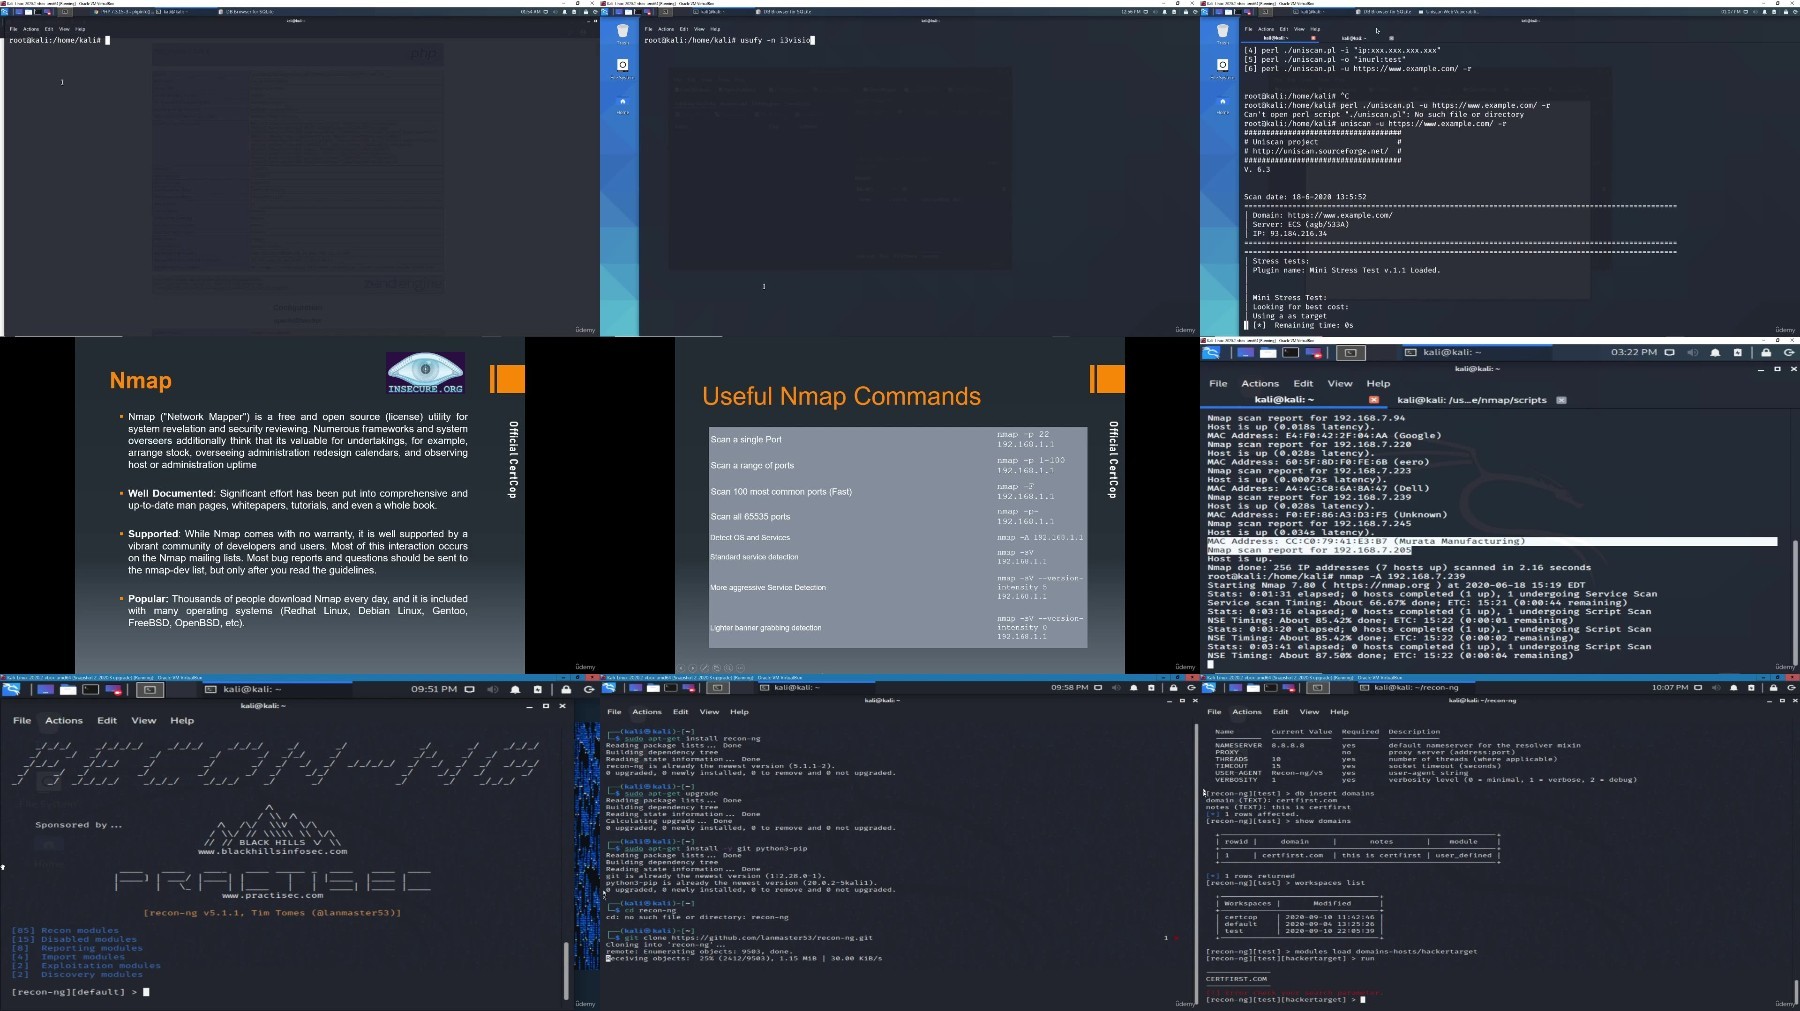This screenshot has height=1011, width=1800.
Task: Open the View menu in the 09:58 PM terminal
Action: [709, 712]
